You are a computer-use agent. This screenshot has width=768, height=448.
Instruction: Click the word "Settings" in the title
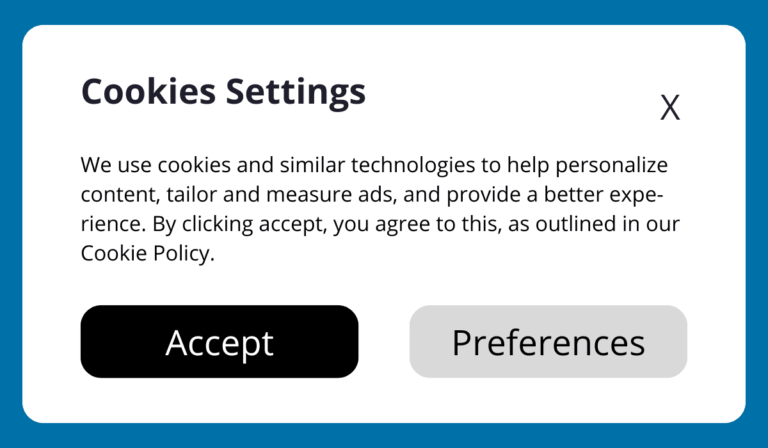[295, 92]
